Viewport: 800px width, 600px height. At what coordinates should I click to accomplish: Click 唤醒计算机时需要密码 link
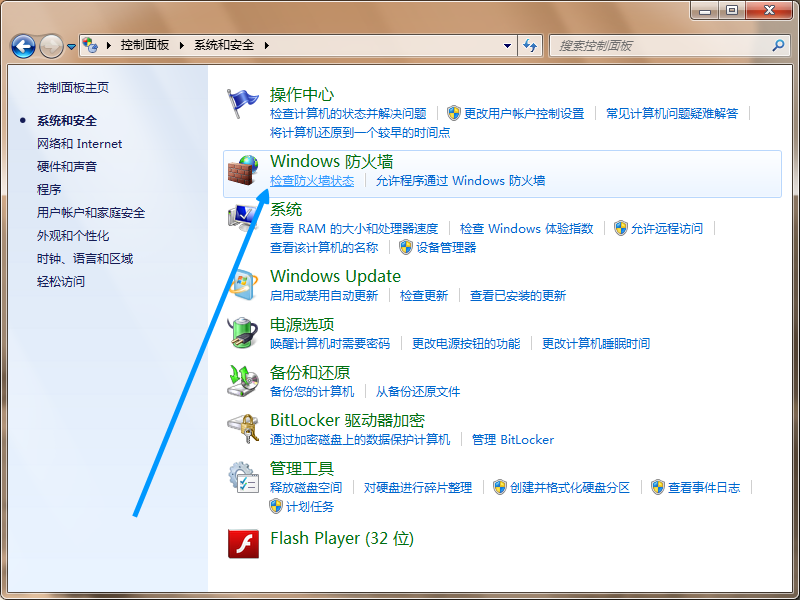coord(330,343)
